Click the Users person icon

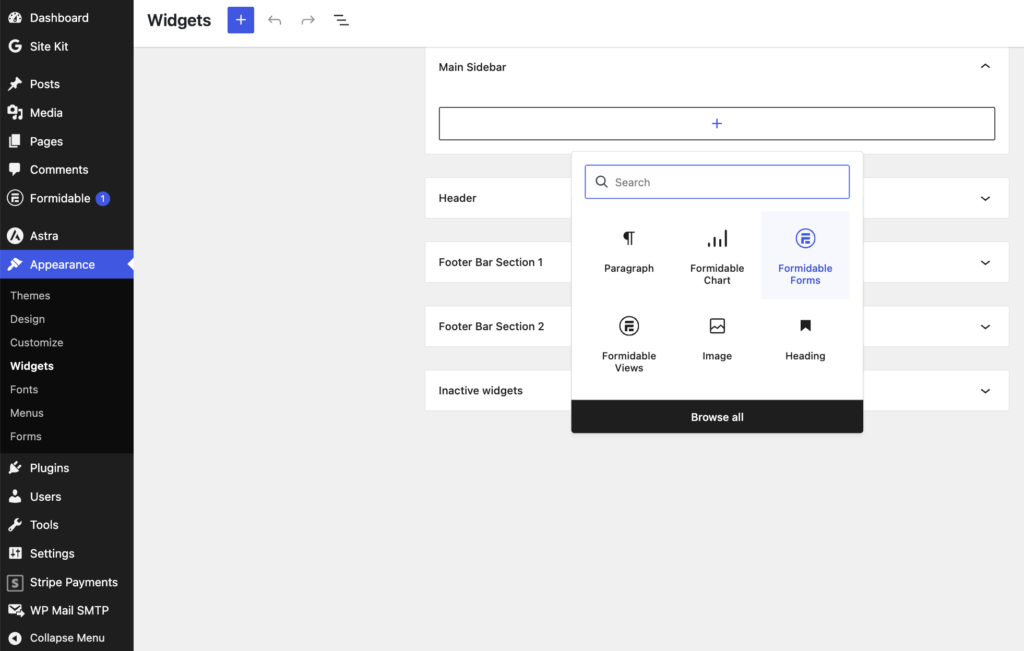tap(15, 496)
